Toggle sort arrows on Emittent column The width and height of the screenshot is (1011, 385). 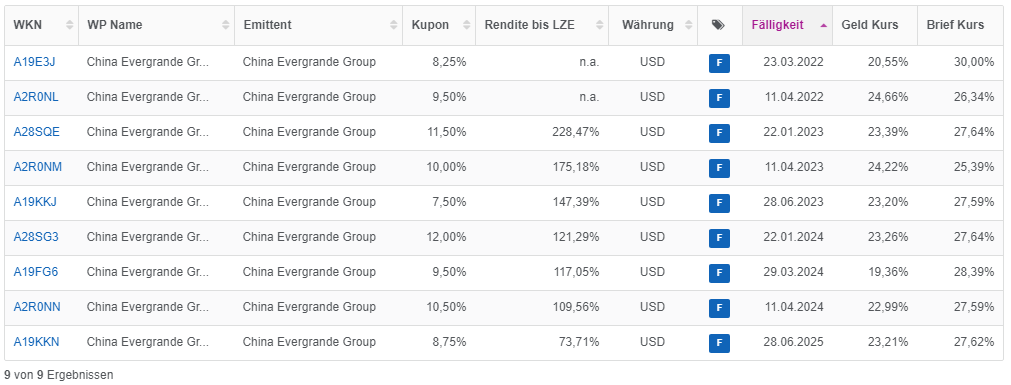click(393, 25)
